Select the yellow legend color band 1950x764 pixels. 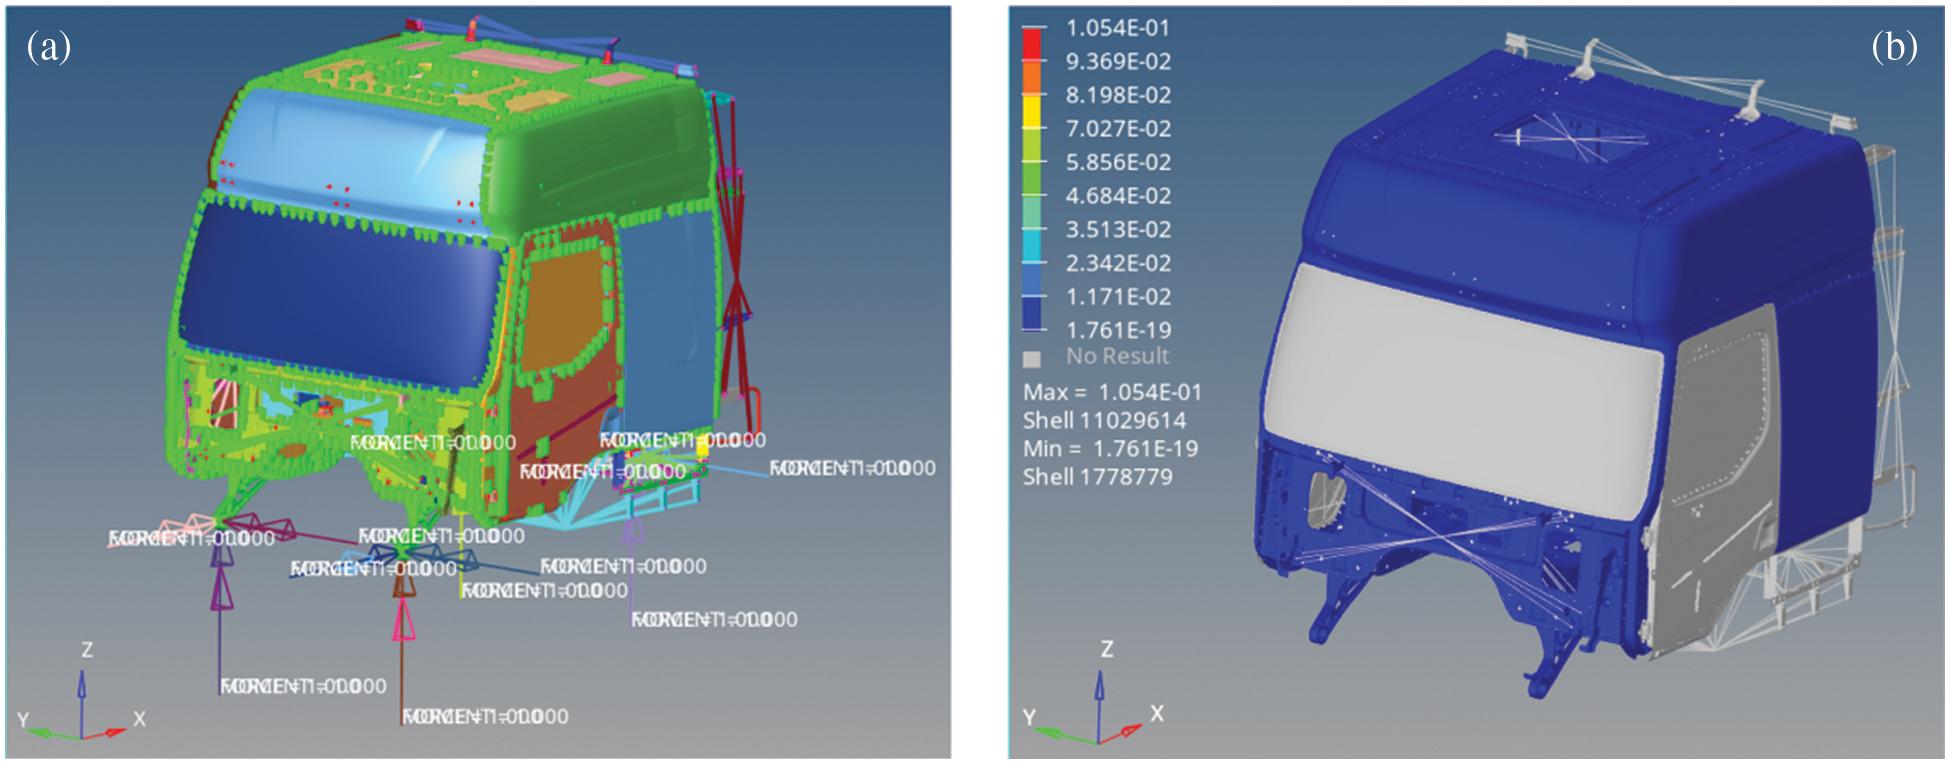(1032, 111)
